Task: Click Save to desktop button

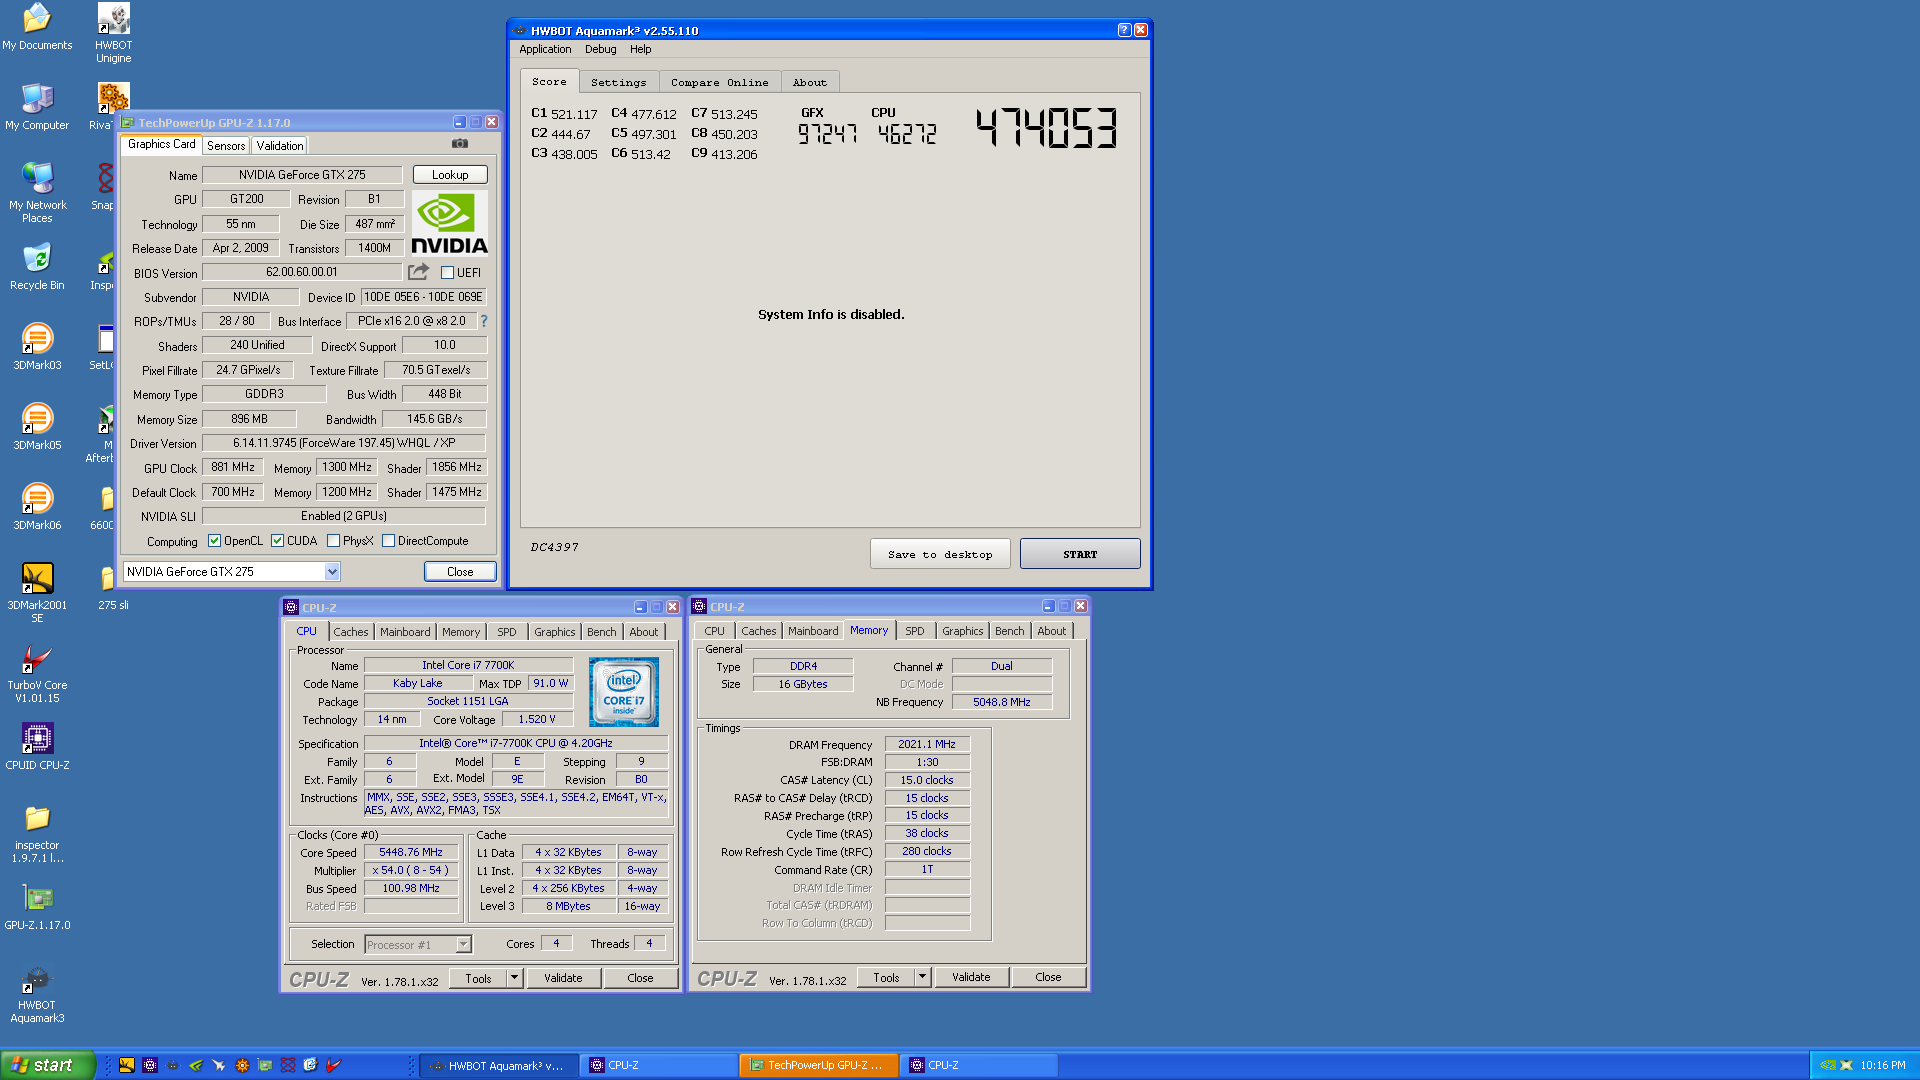Action: tap(940, 554)
